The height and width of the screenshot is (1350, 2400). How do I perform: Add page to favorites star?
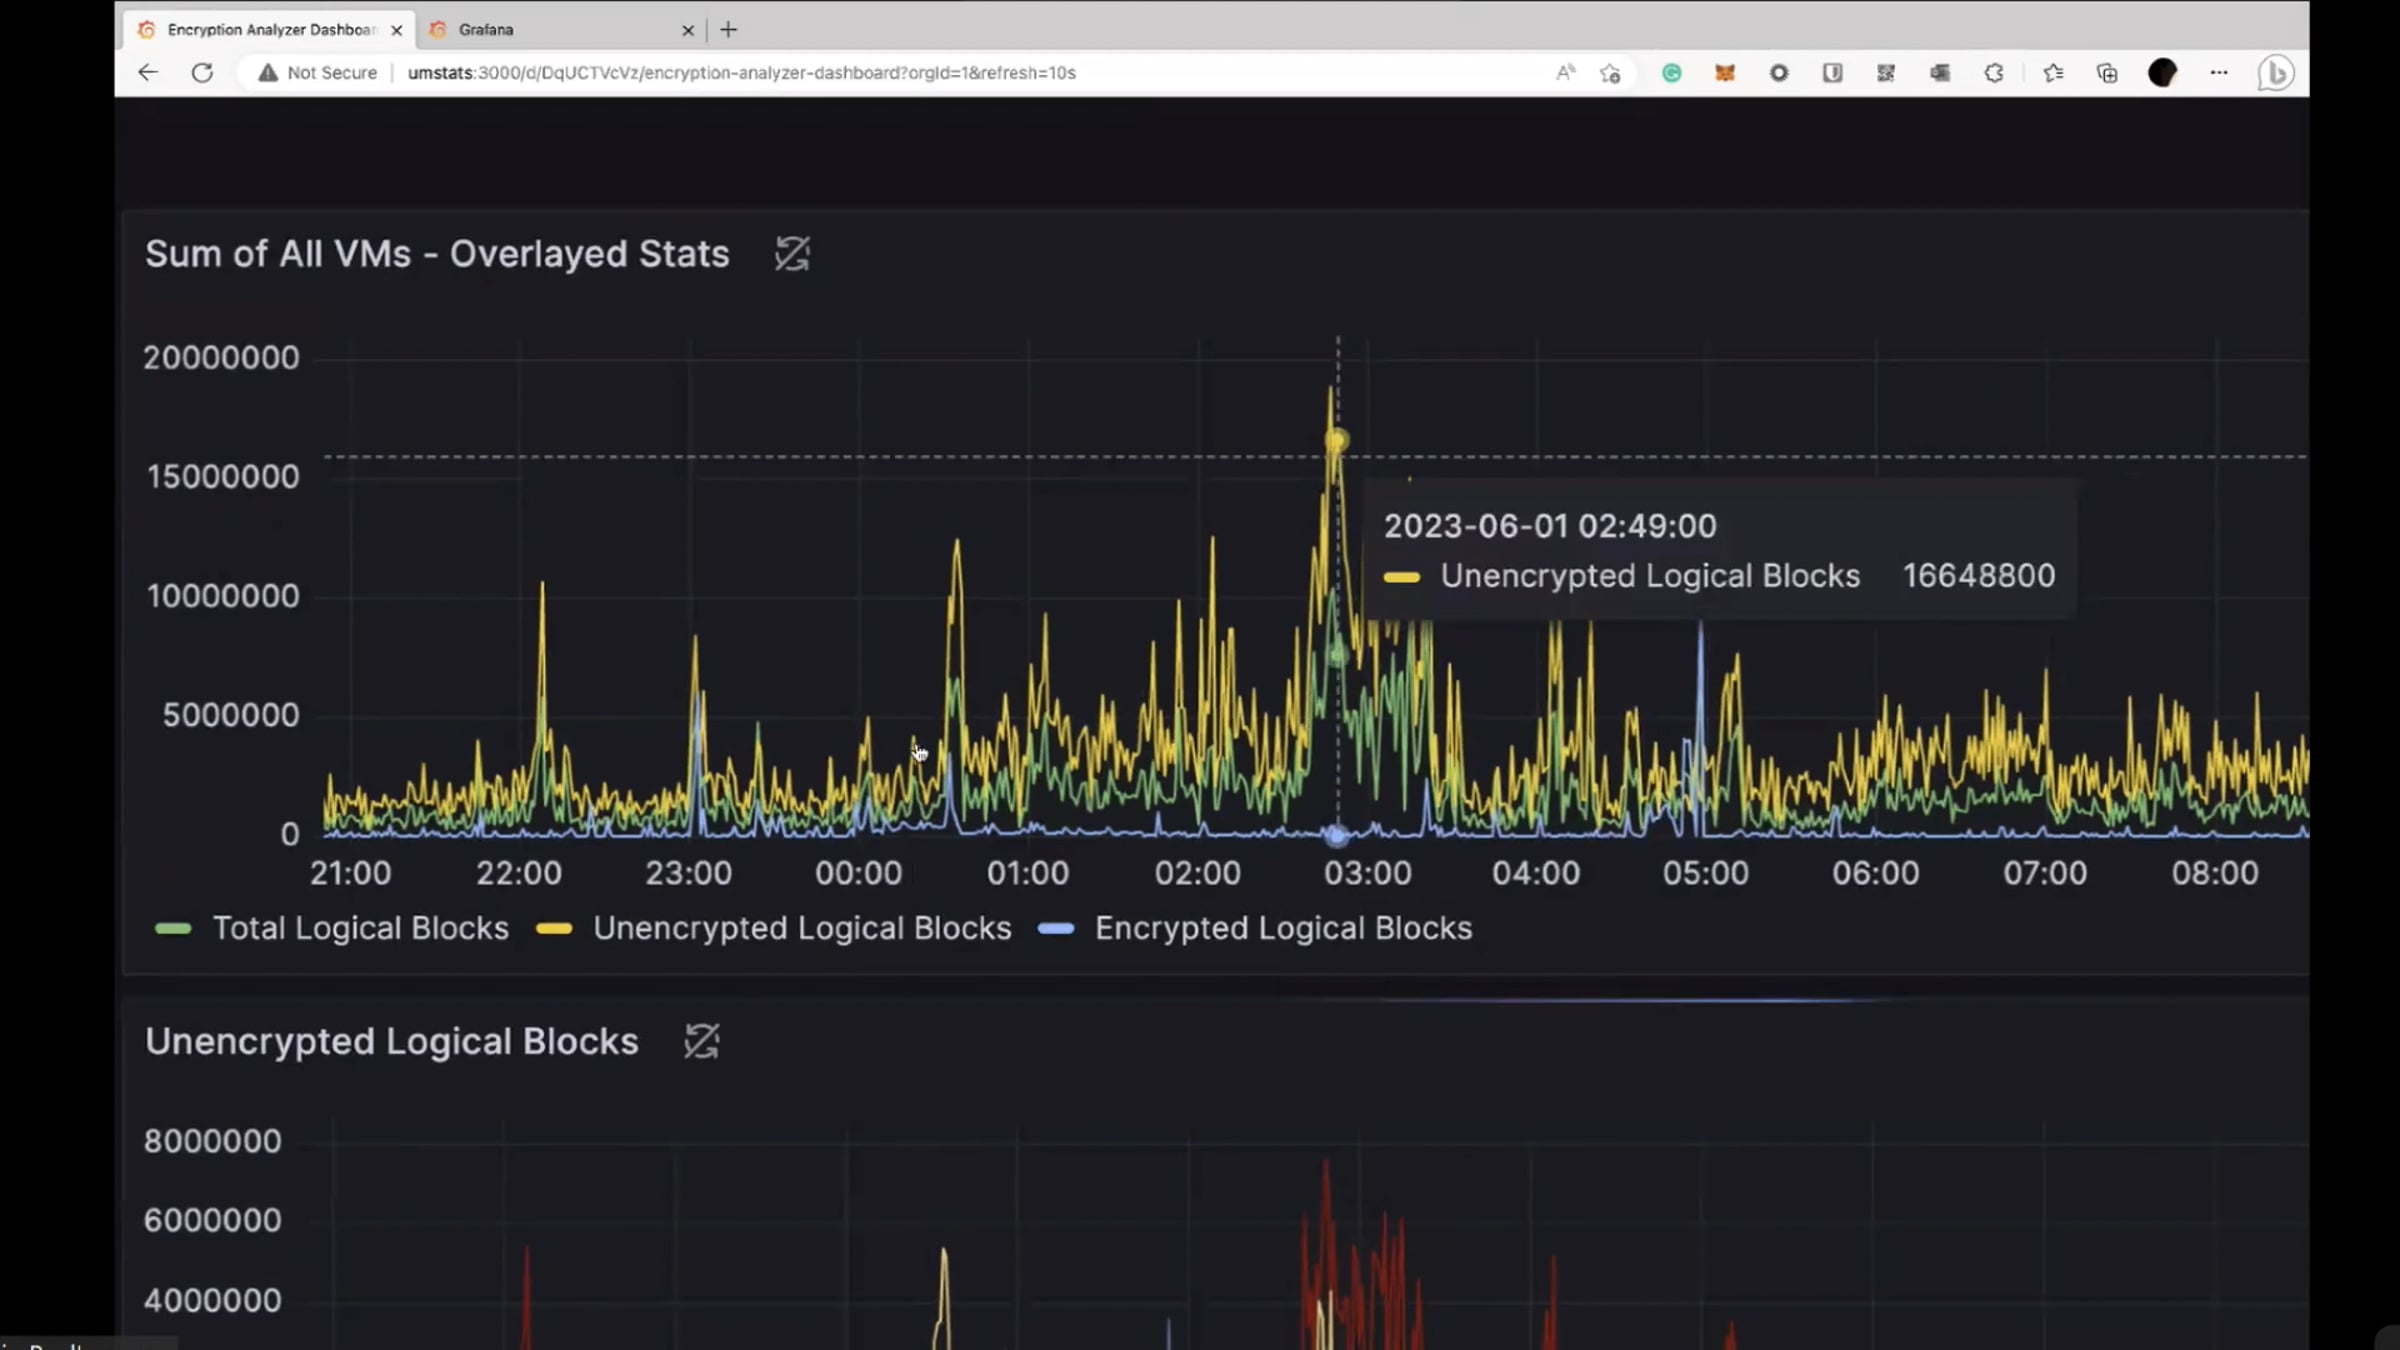coord(1610,72)
